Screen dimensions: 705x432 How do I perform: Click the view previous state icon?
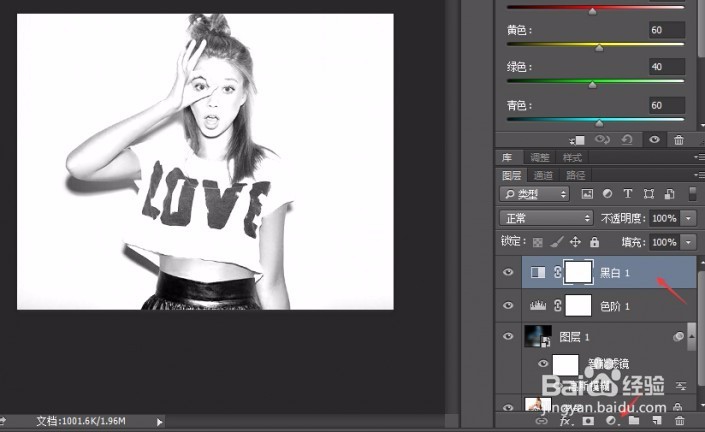[602, 140]
